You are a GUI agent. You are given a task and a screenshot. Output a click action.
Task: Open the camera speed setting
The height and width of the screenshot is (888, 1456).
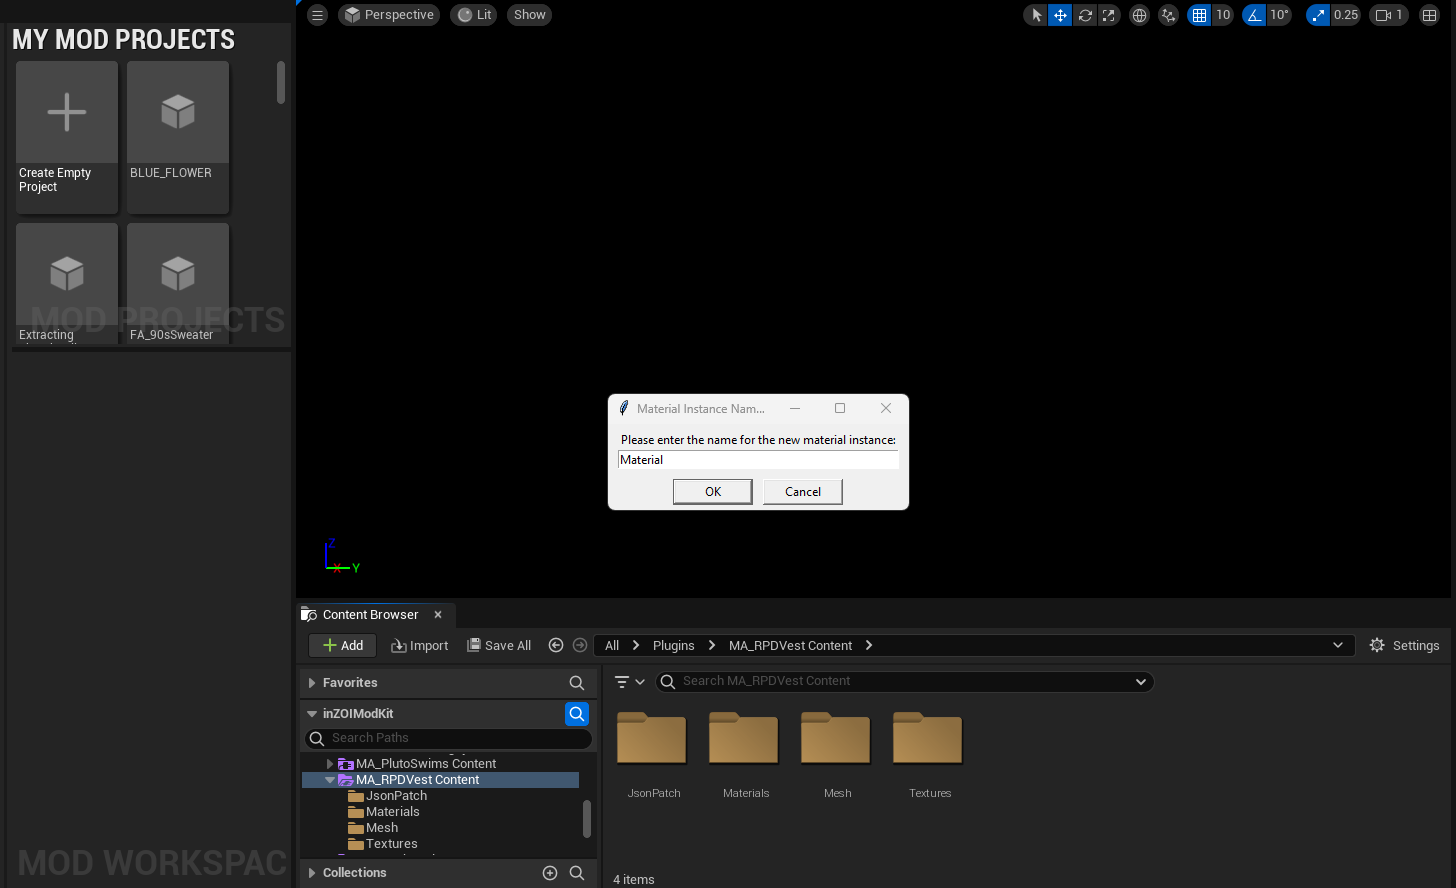1389,15
